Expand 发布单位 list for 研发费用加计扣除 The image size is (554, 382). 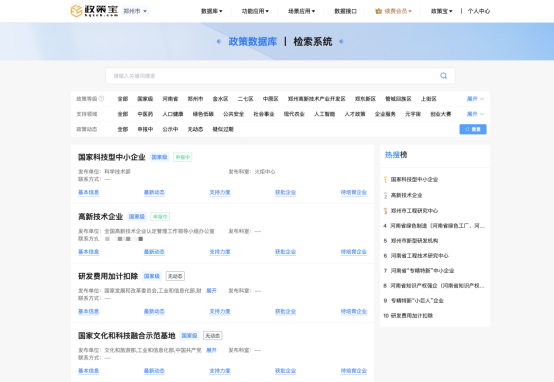(x=211, y=290)
